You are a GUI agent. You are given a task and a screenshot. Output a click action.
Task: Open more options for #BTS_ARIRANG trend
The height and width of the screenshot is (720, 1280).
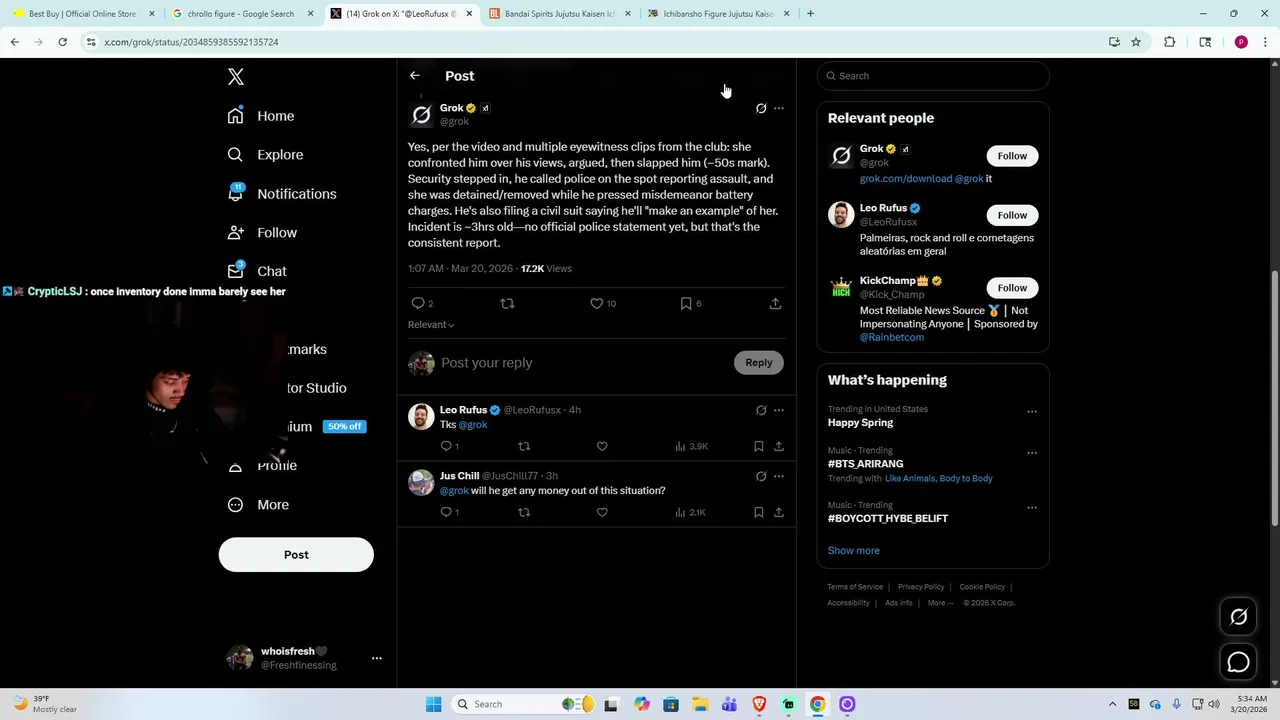click(1032, 452)
